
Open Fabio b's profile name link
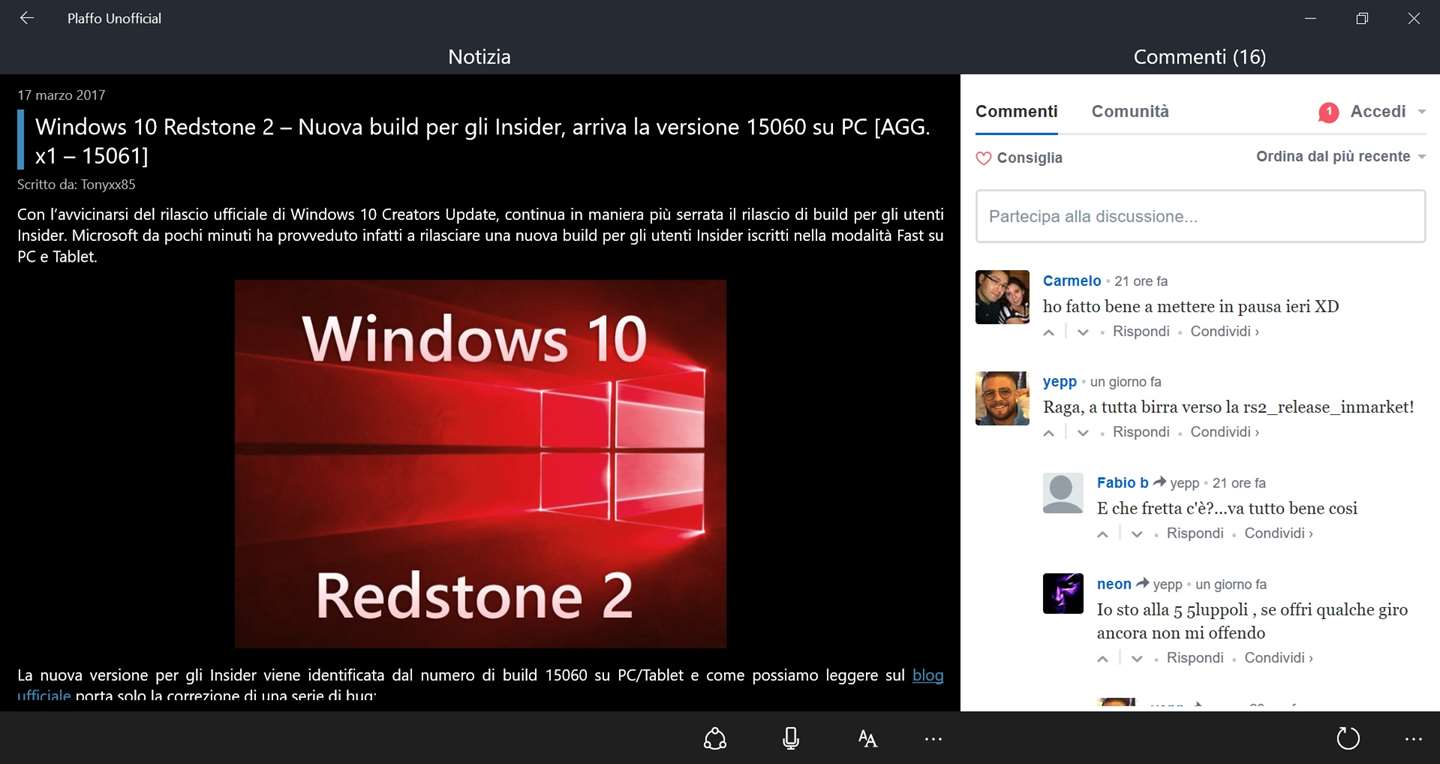point(1123,483)
